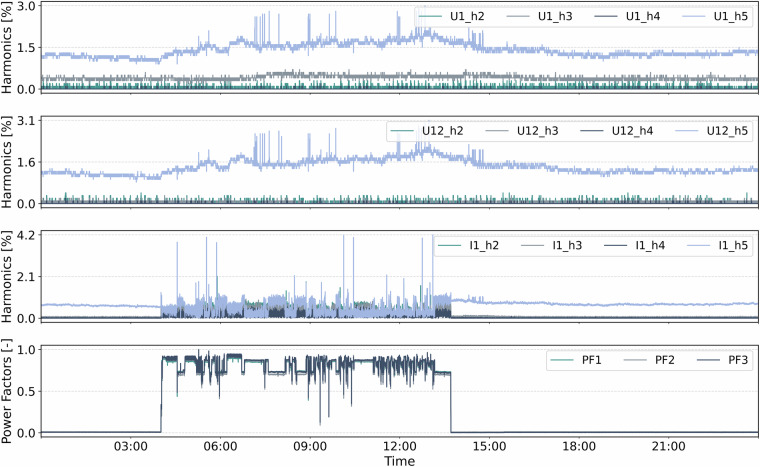Click the U1_h2 legend label
The height and width of the screenshot is (467, 760).
467,16
